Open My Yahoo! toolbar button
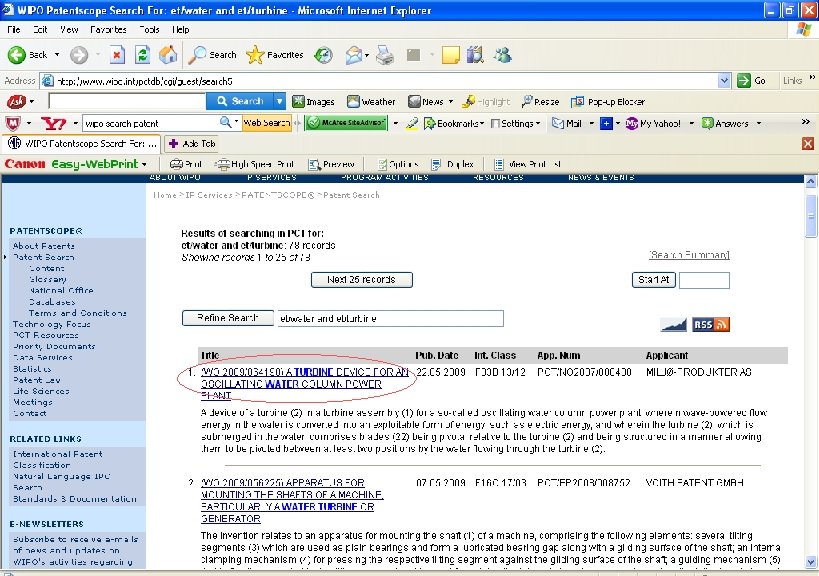 pos(653,124)
